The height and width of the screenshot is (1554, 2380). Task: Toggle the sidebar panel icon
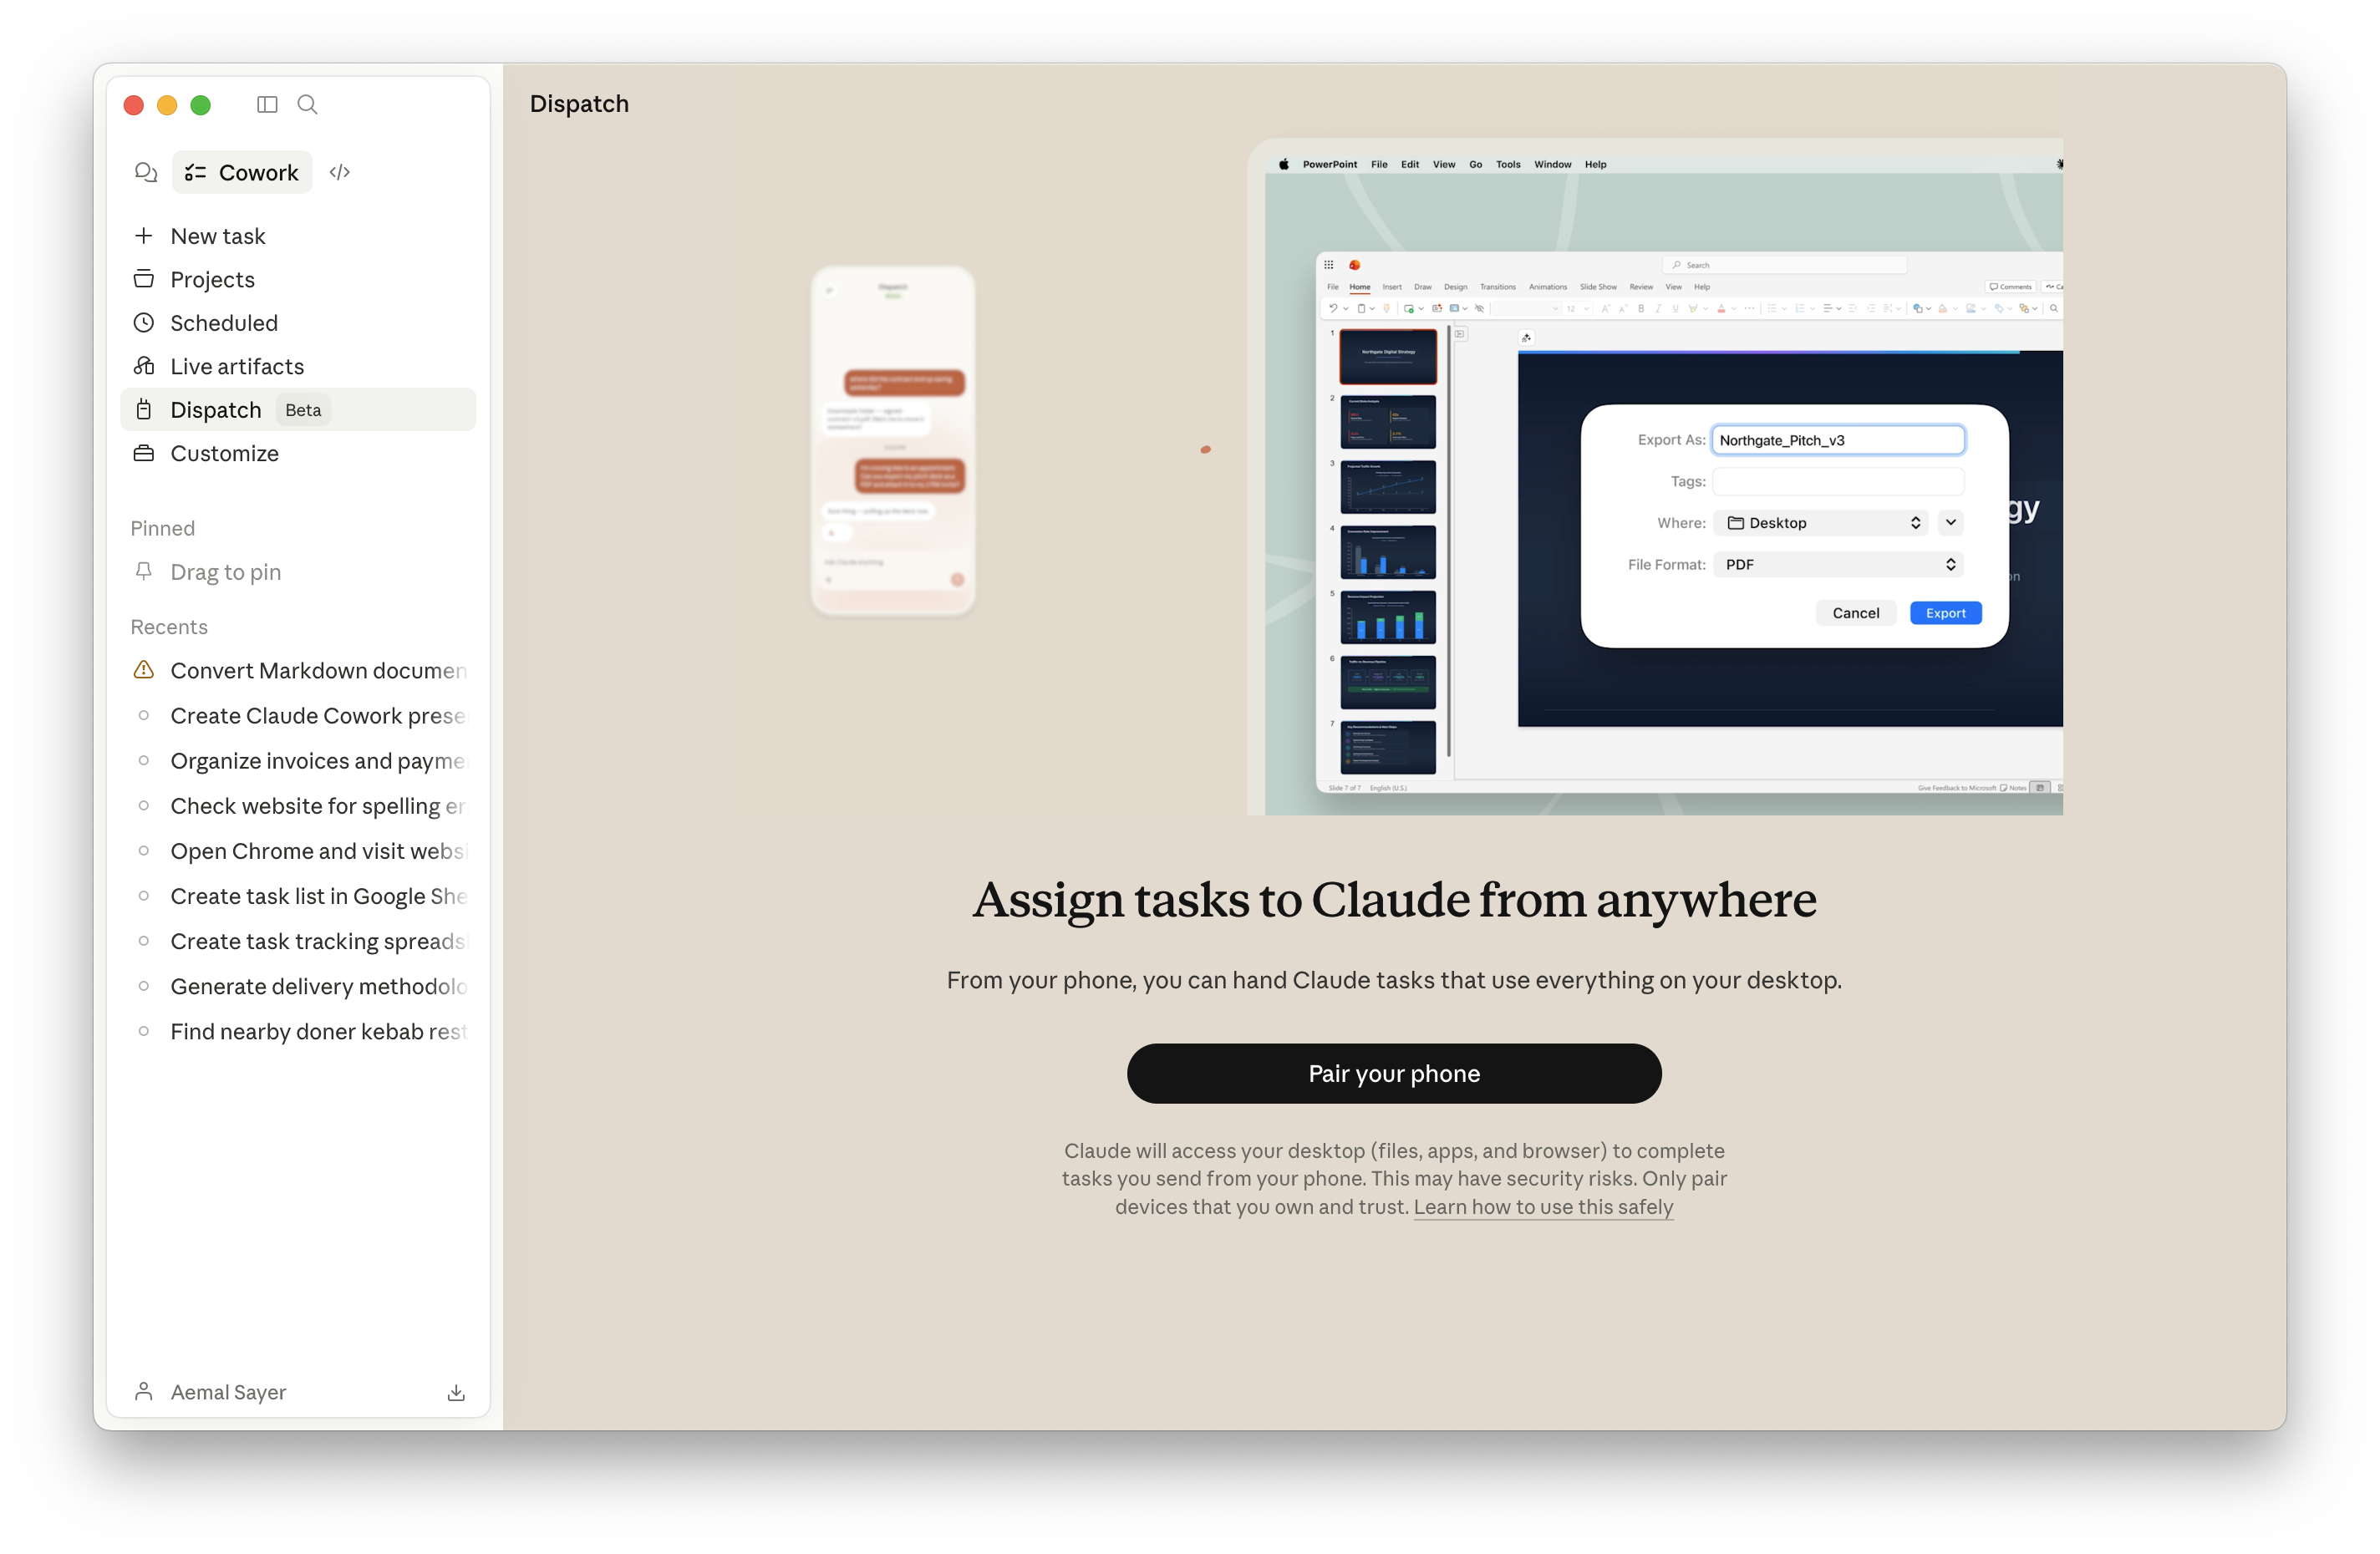267,105
